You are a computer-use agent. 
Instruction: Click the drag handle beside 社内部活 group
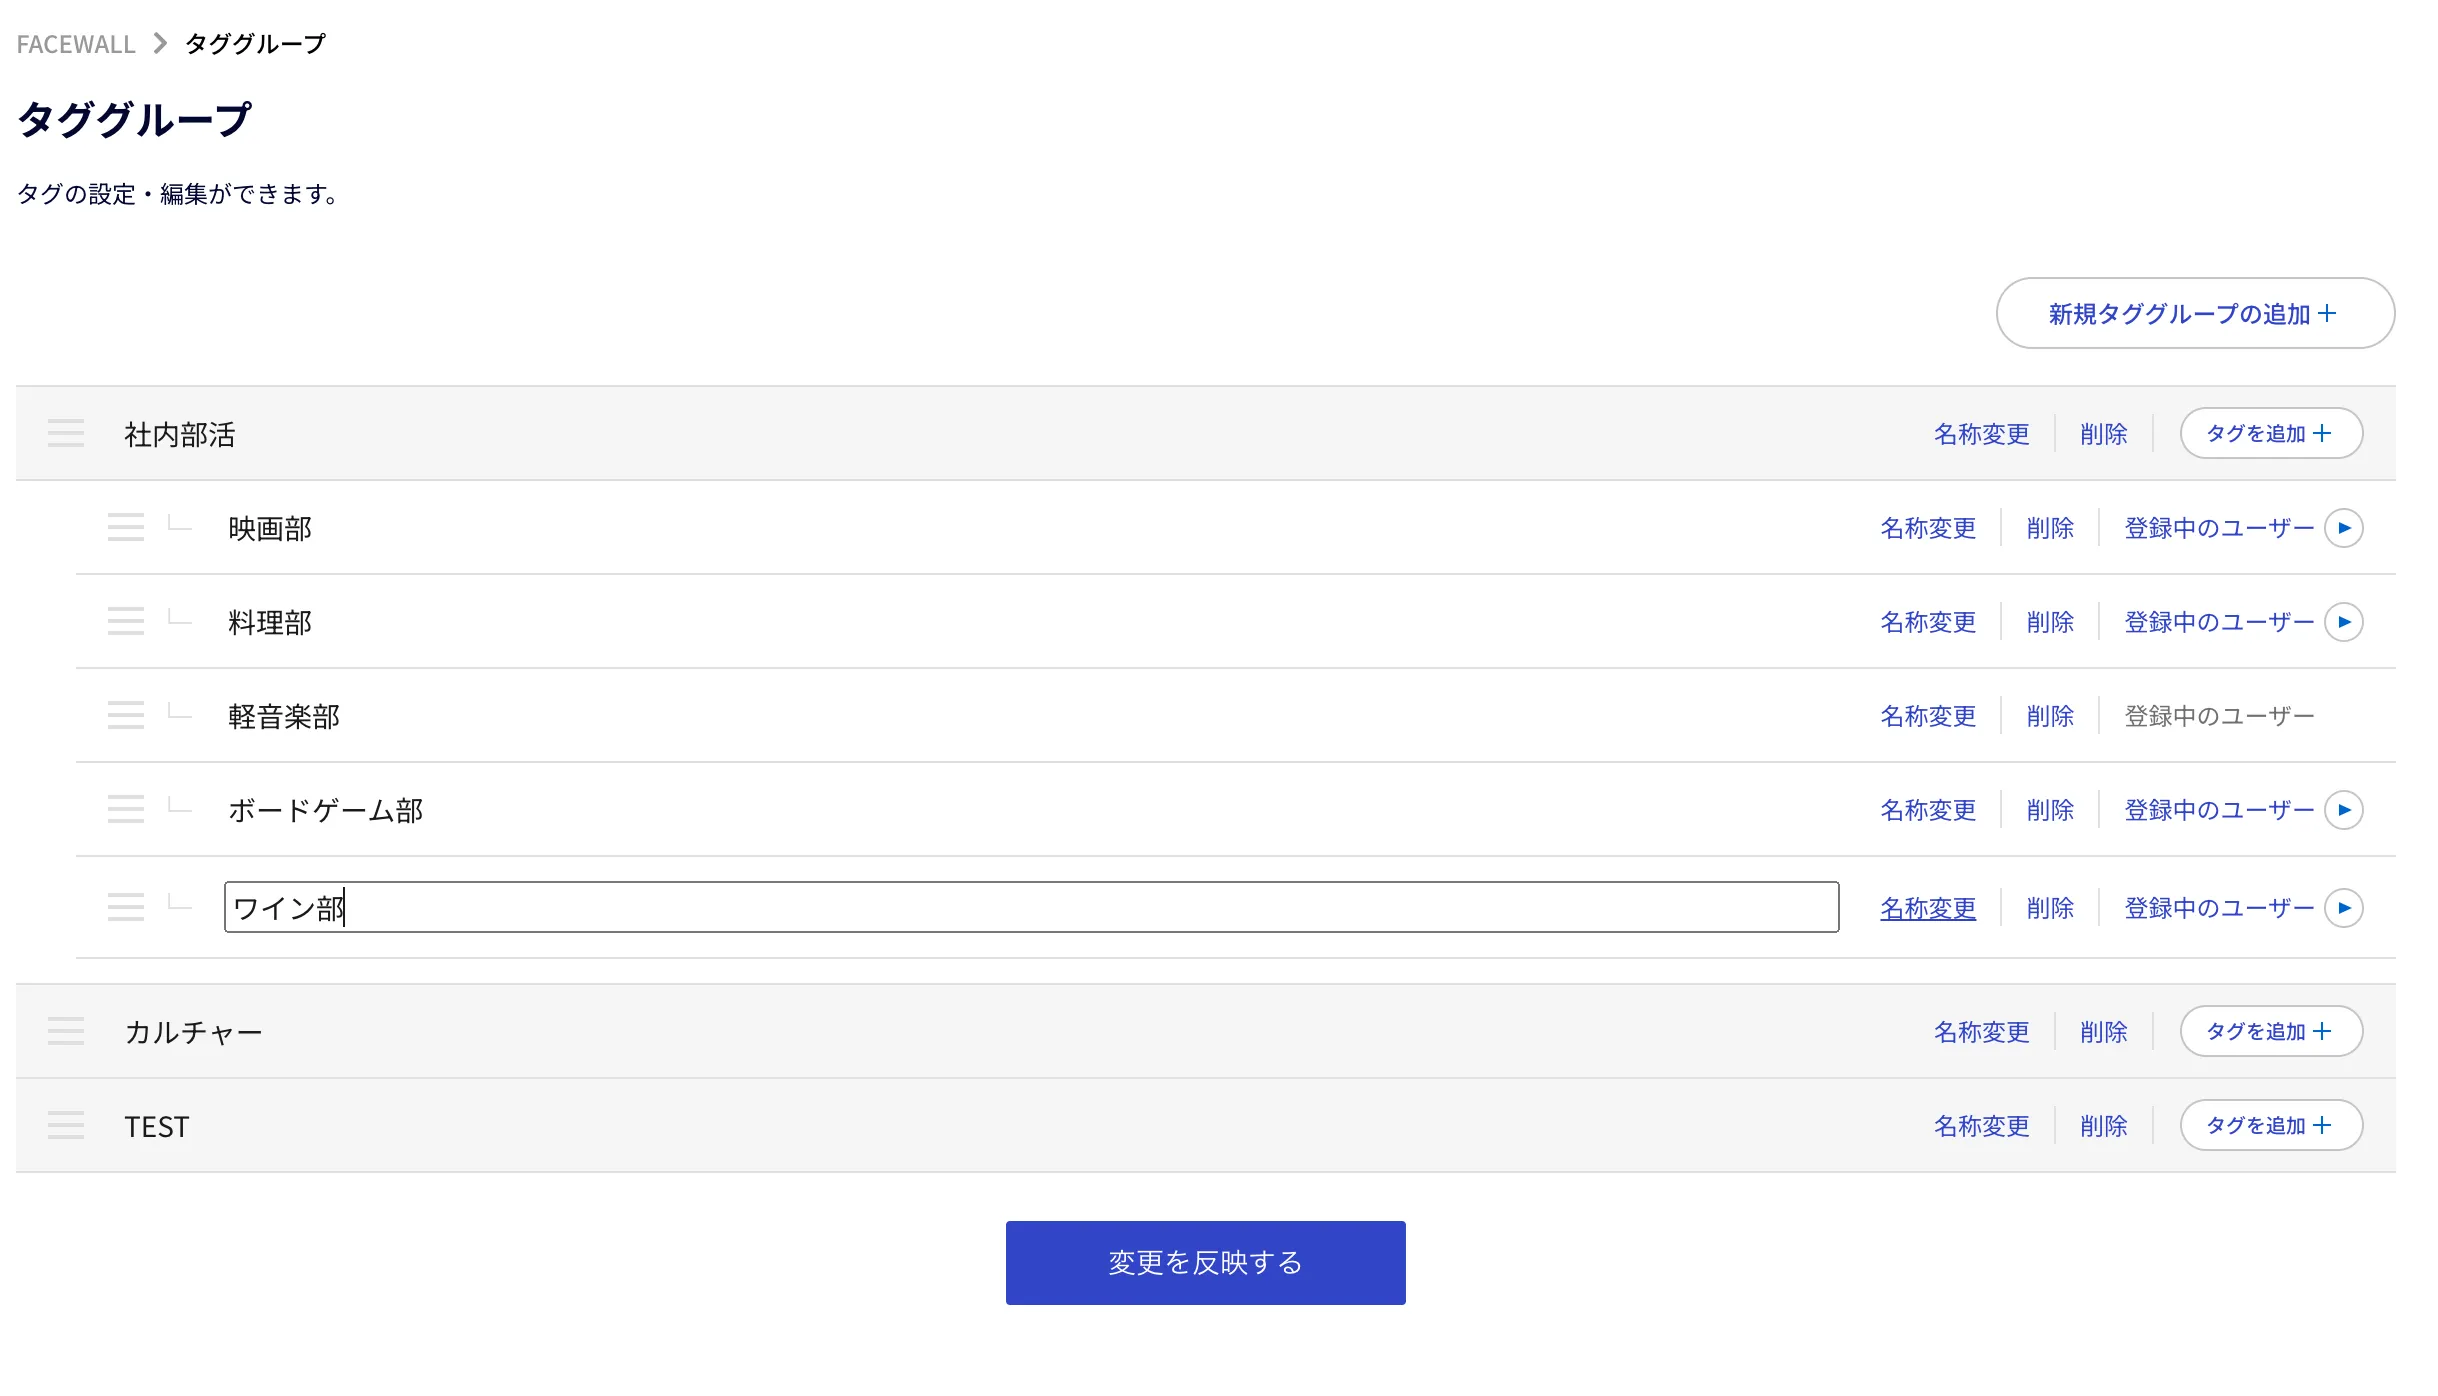[x=66, y=433]
